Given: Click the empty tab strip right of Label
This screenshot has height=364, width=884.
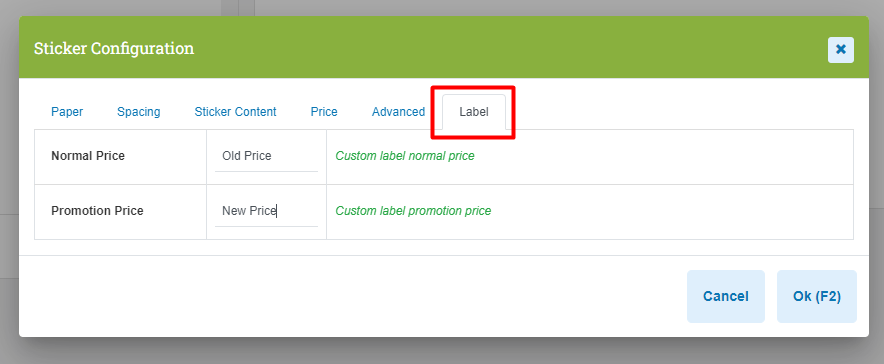Looking at the screenshot, I should coord(679,112).
